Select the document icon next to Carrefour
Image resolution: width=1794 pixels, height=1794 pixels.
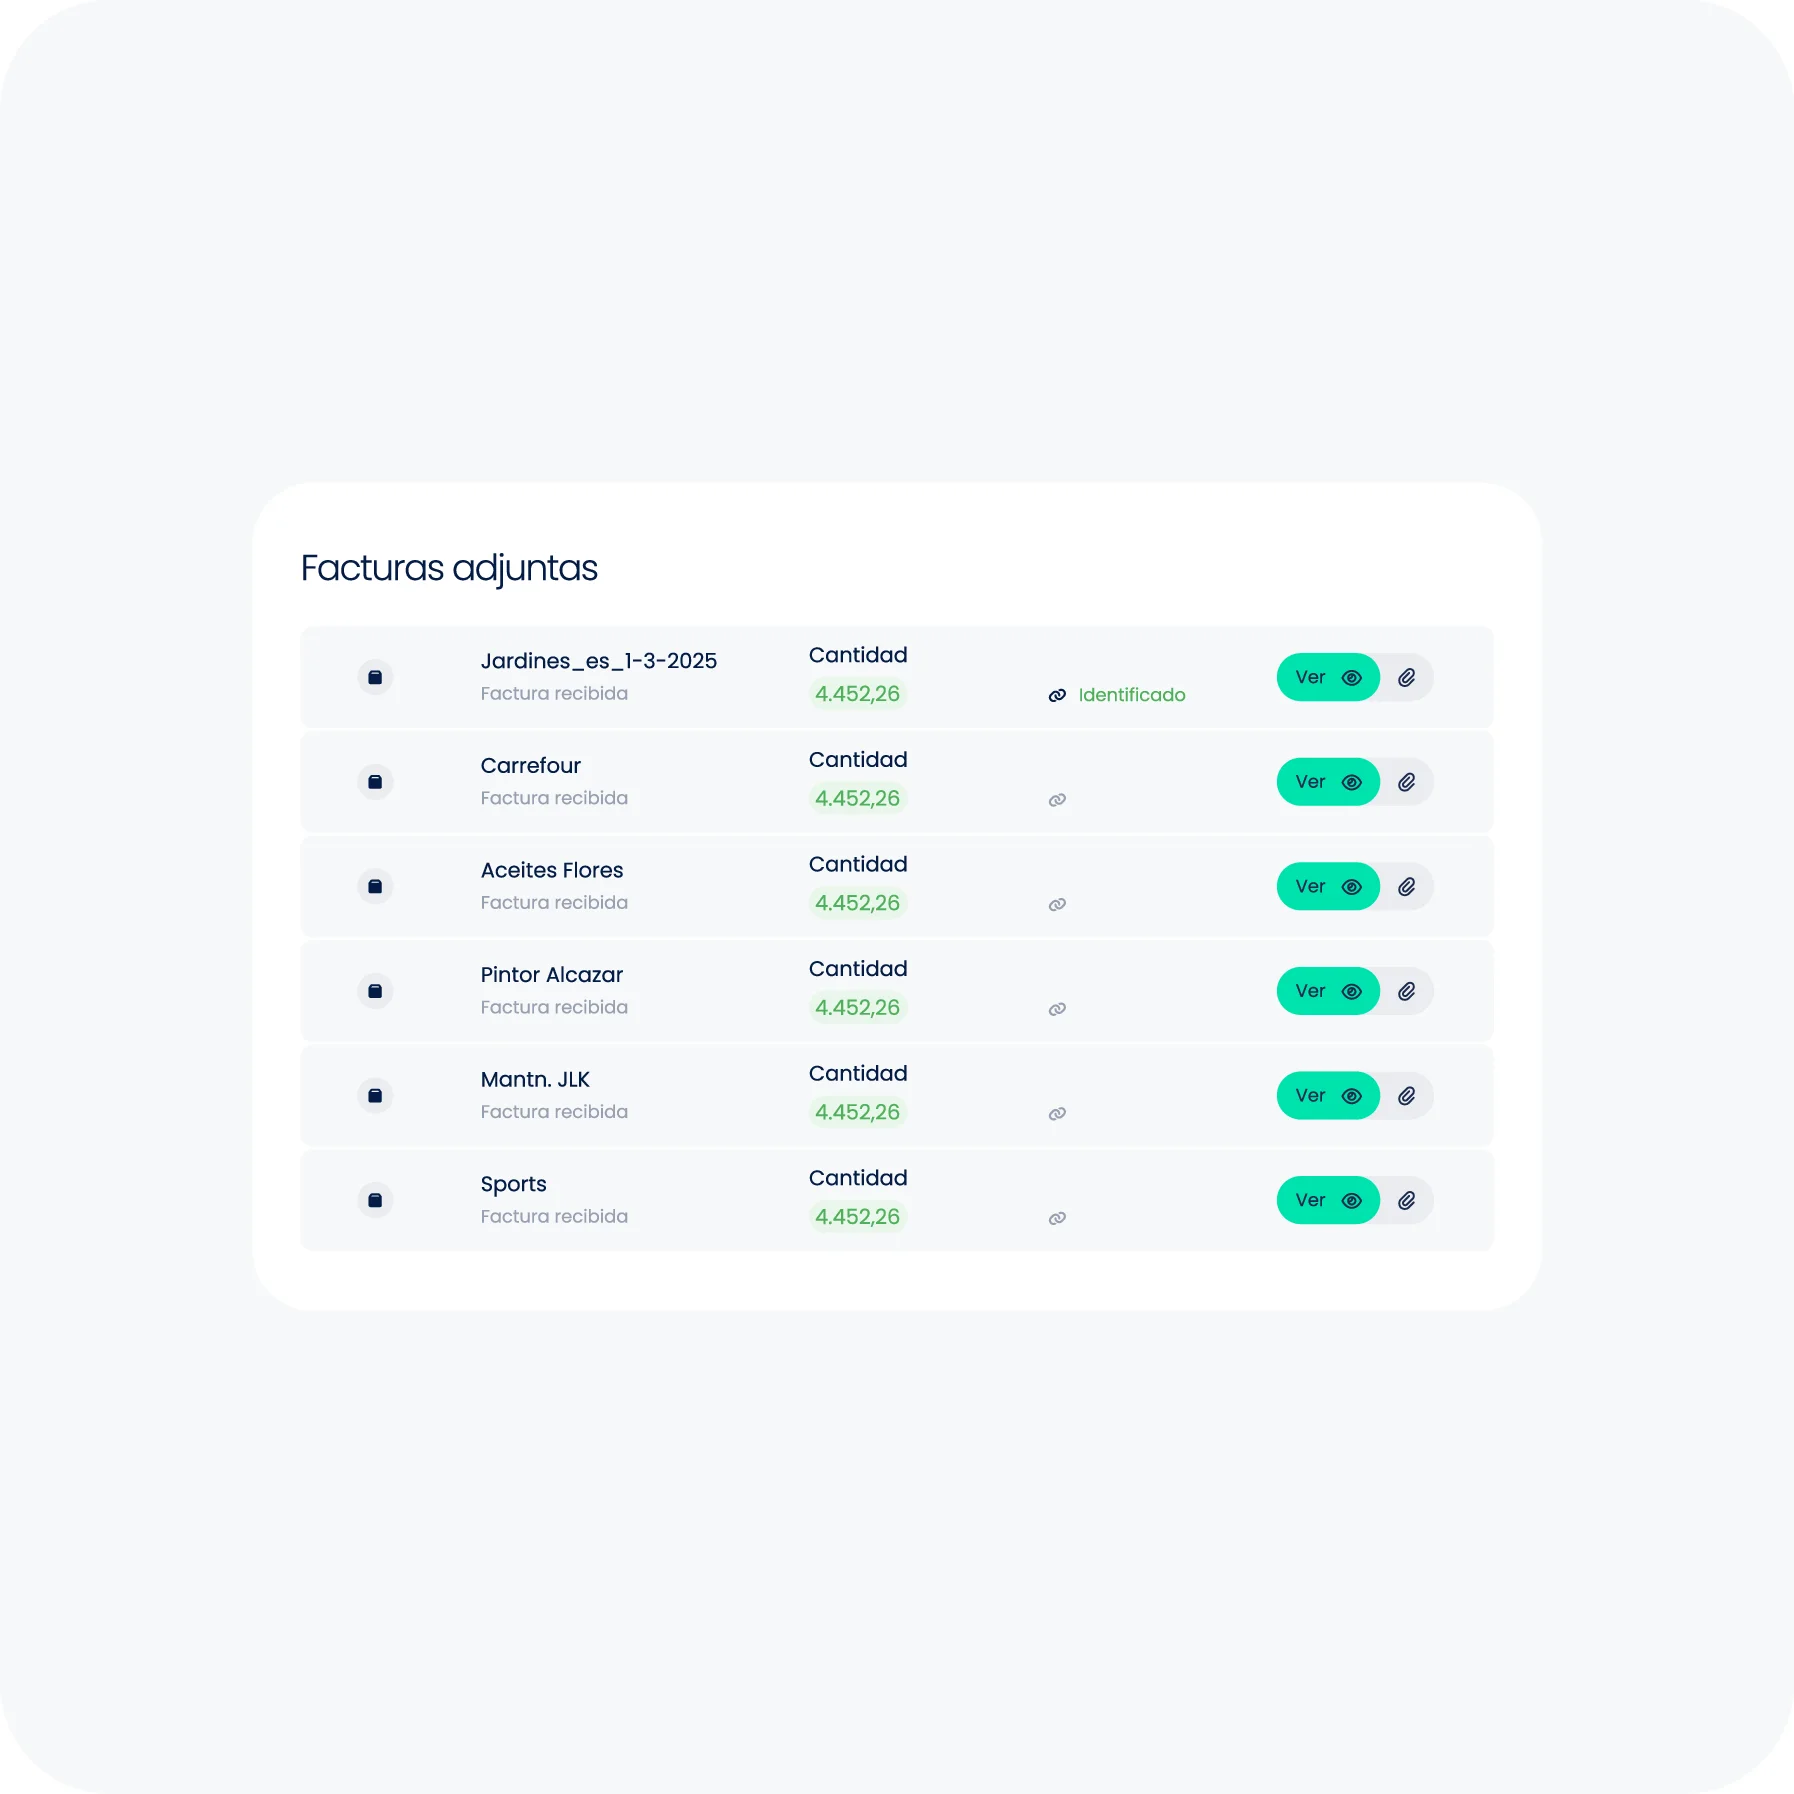click(x=375, y=781)
